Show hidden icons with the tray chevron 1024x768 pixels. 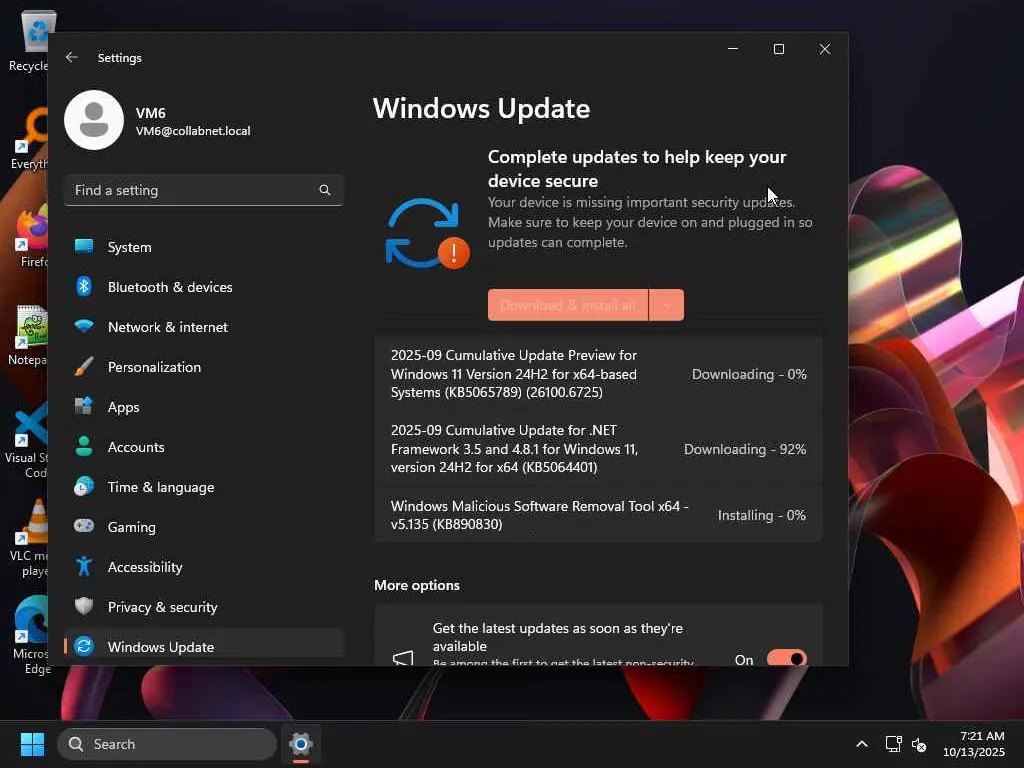click(862, 744)
